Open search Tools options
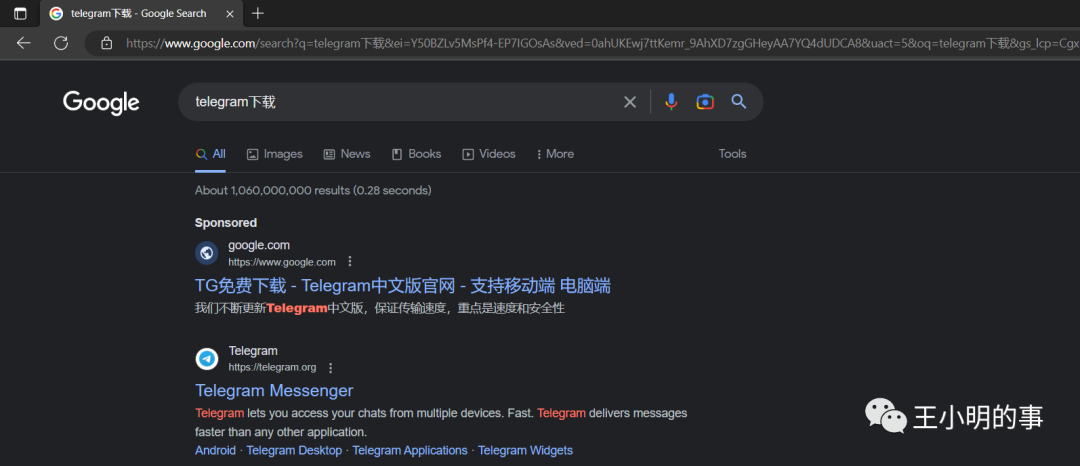Image resolution: width=1080 pixels, height=466 pixels. (x=732, y=154)
